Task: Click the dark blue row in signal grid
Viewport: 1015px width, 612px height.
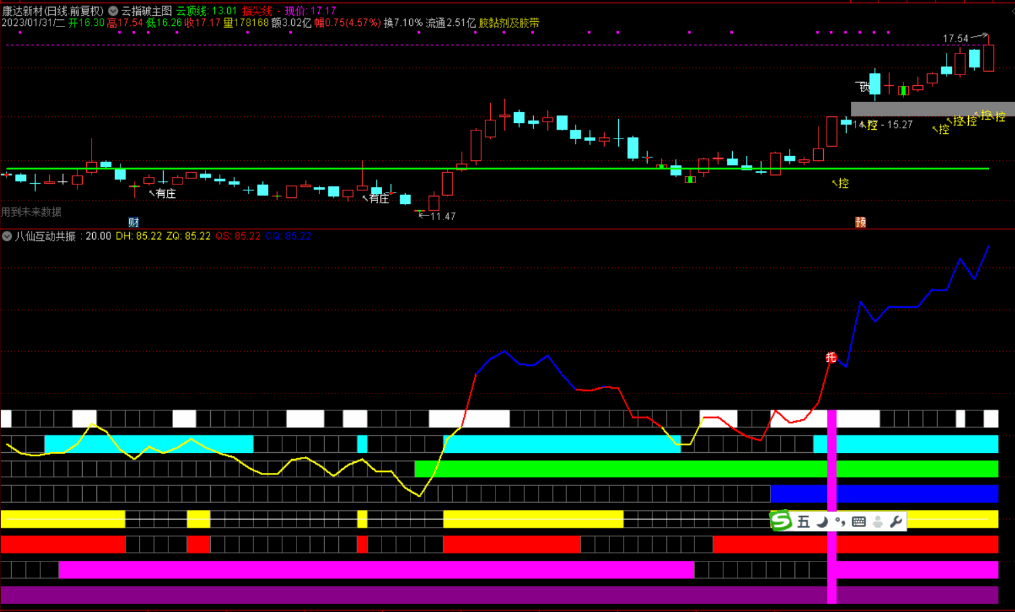Action: tap(884, 494)
